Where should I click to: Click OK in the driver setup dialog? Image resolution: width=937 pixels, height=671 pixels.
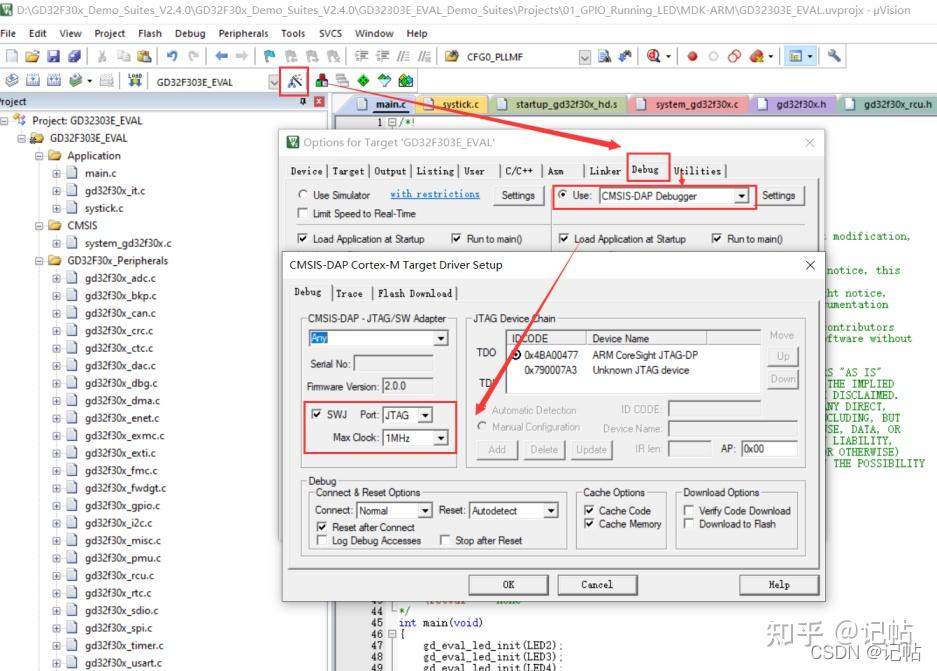click(x=508, y=584)
